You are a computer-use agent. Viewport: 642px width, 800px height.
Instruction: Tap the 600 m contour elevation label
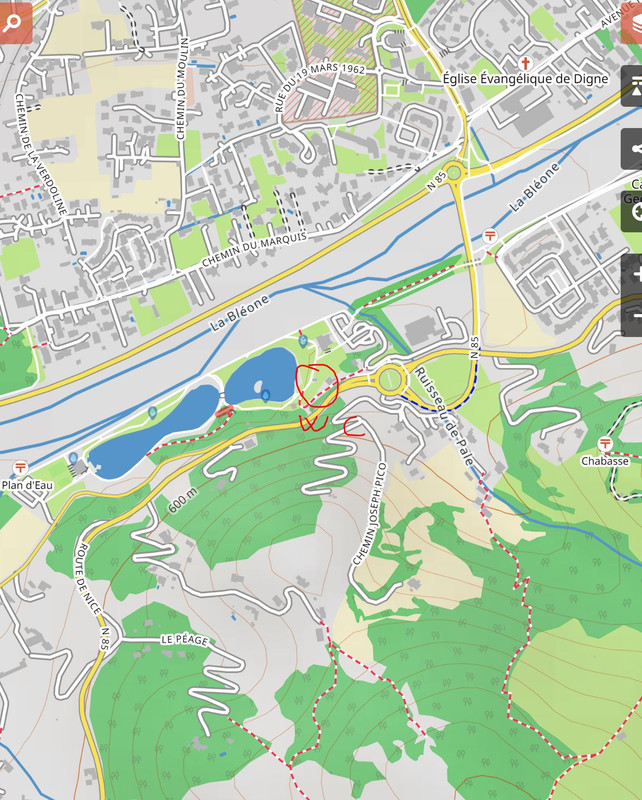183,500
